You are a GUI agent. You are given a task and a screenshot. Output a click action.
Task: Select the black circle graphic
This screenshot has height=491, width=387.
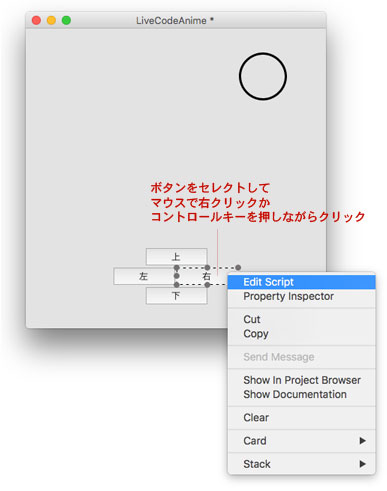pos(263,76)
